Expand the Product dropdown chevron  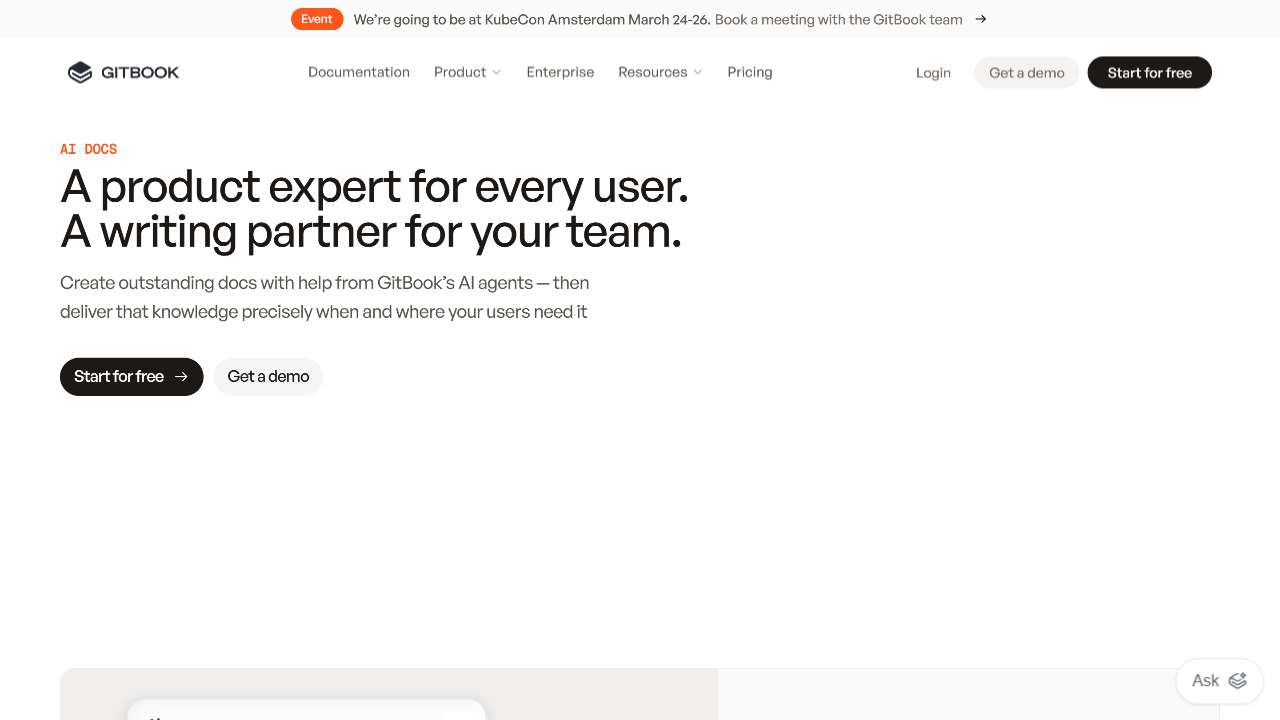497,72
